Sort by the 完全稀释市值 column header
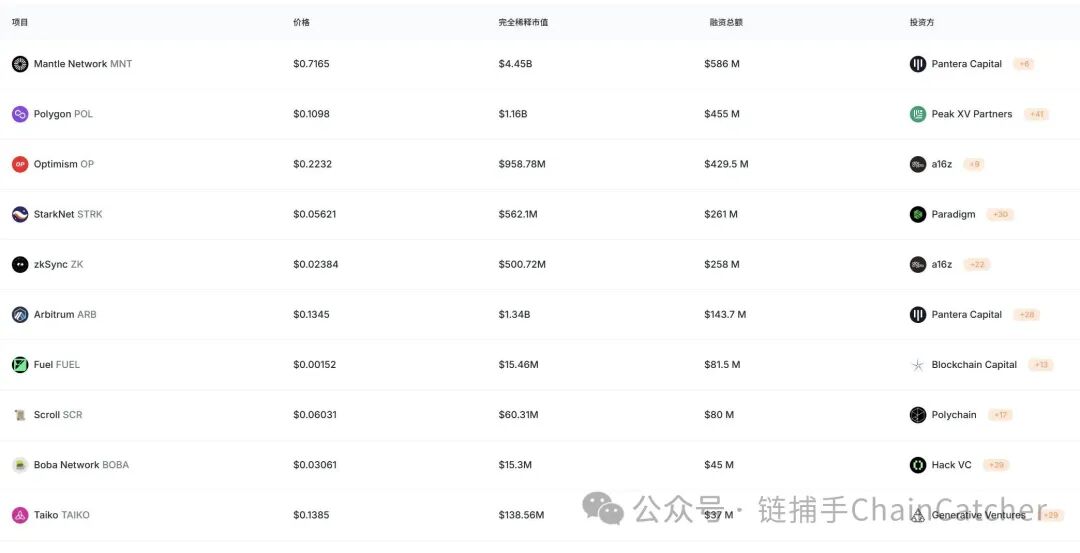Screen dimensions: 1080x553 click(x=523, y=22)
